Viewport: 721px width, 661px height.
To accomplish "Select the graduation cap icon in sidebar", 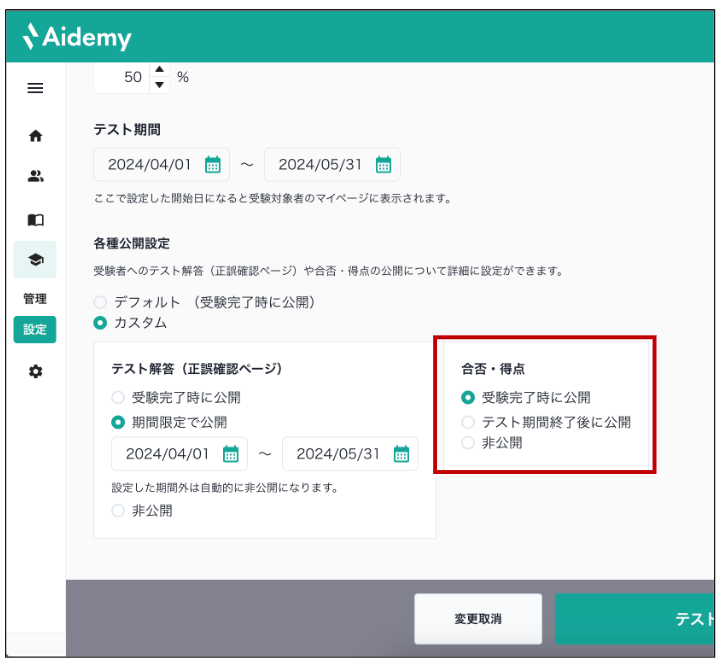I will click(x=35, y=260).
